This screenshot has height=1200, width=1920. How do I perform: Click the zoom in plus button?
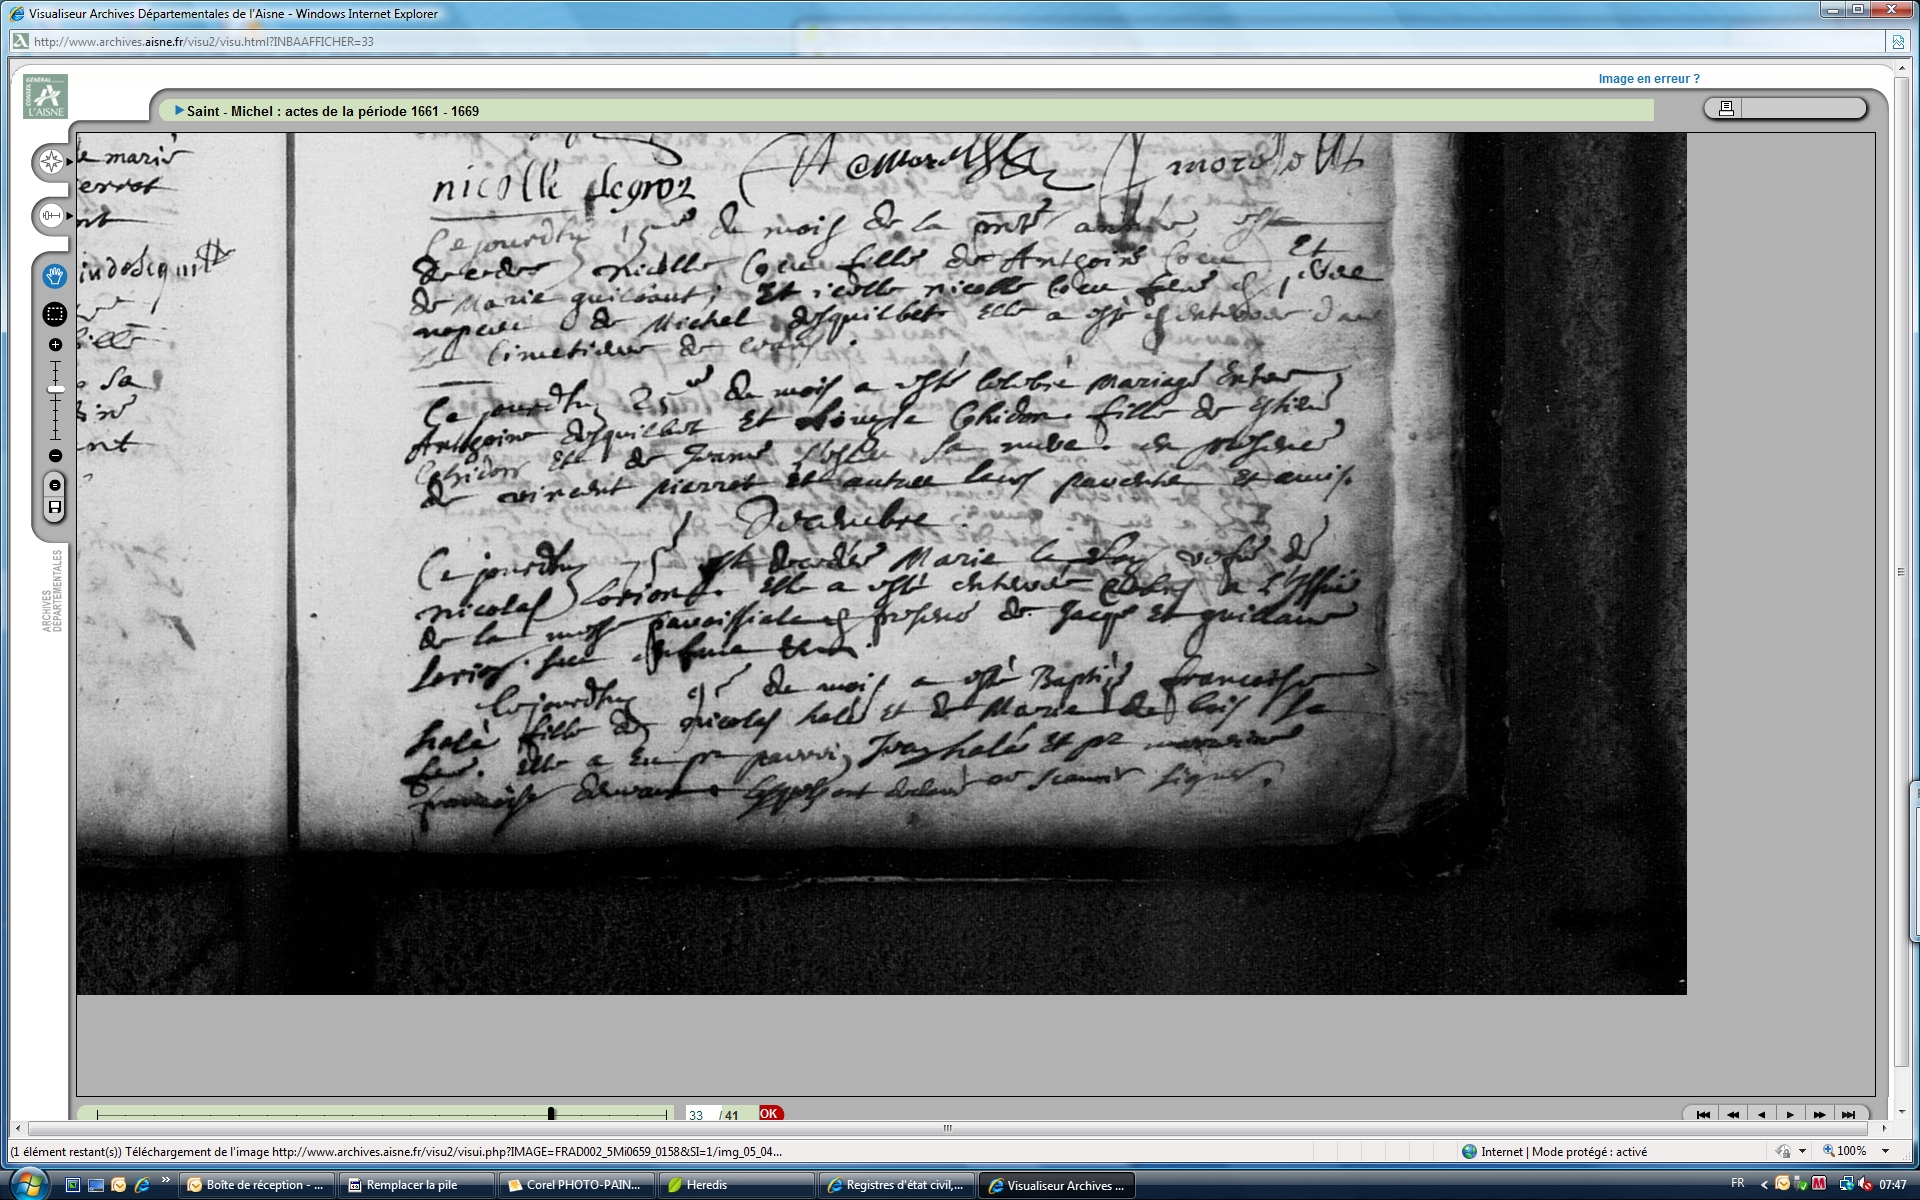pyautogui.click(x=55, y=345)
